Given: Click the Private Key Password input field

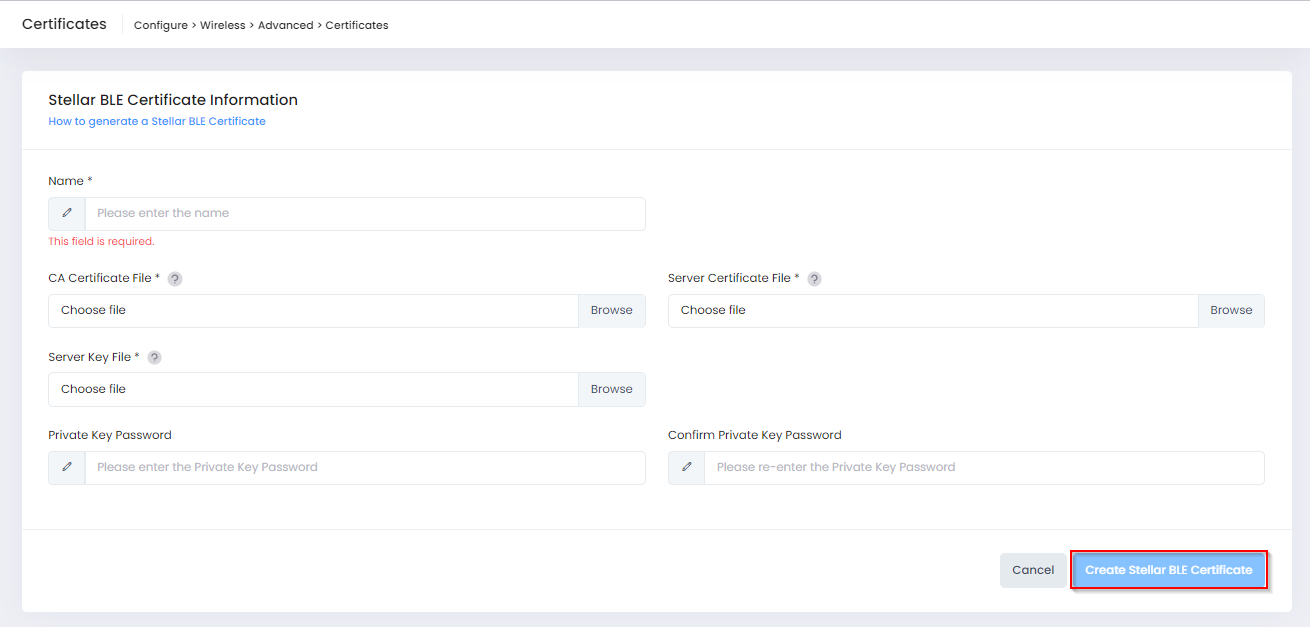Looking at the screenshot, I should pos(365,467).
